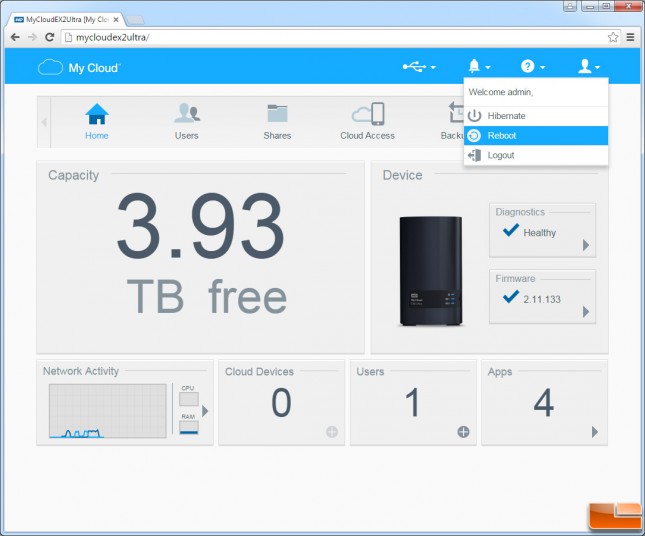Open the Cloud Access tab
645x536 pixels.
click(x=367, y=122)
